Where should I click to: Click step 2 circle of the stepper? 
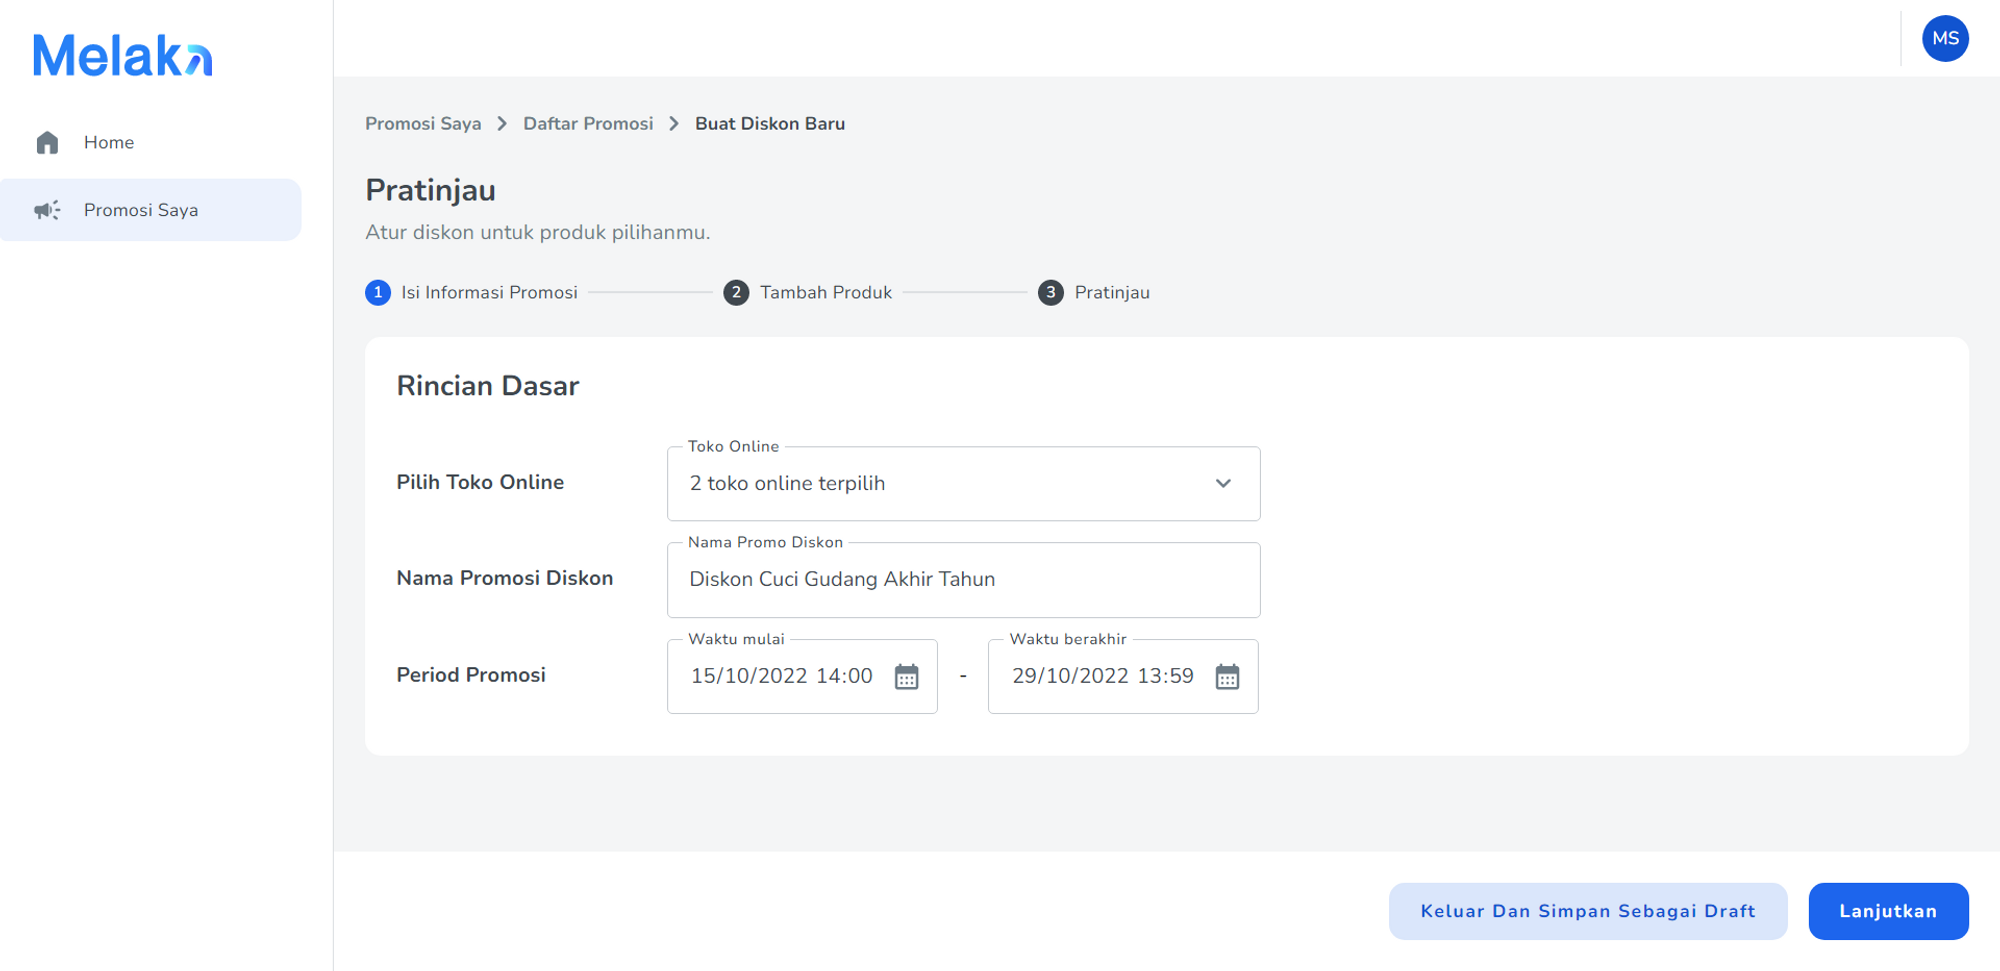[x=736, y=292]
